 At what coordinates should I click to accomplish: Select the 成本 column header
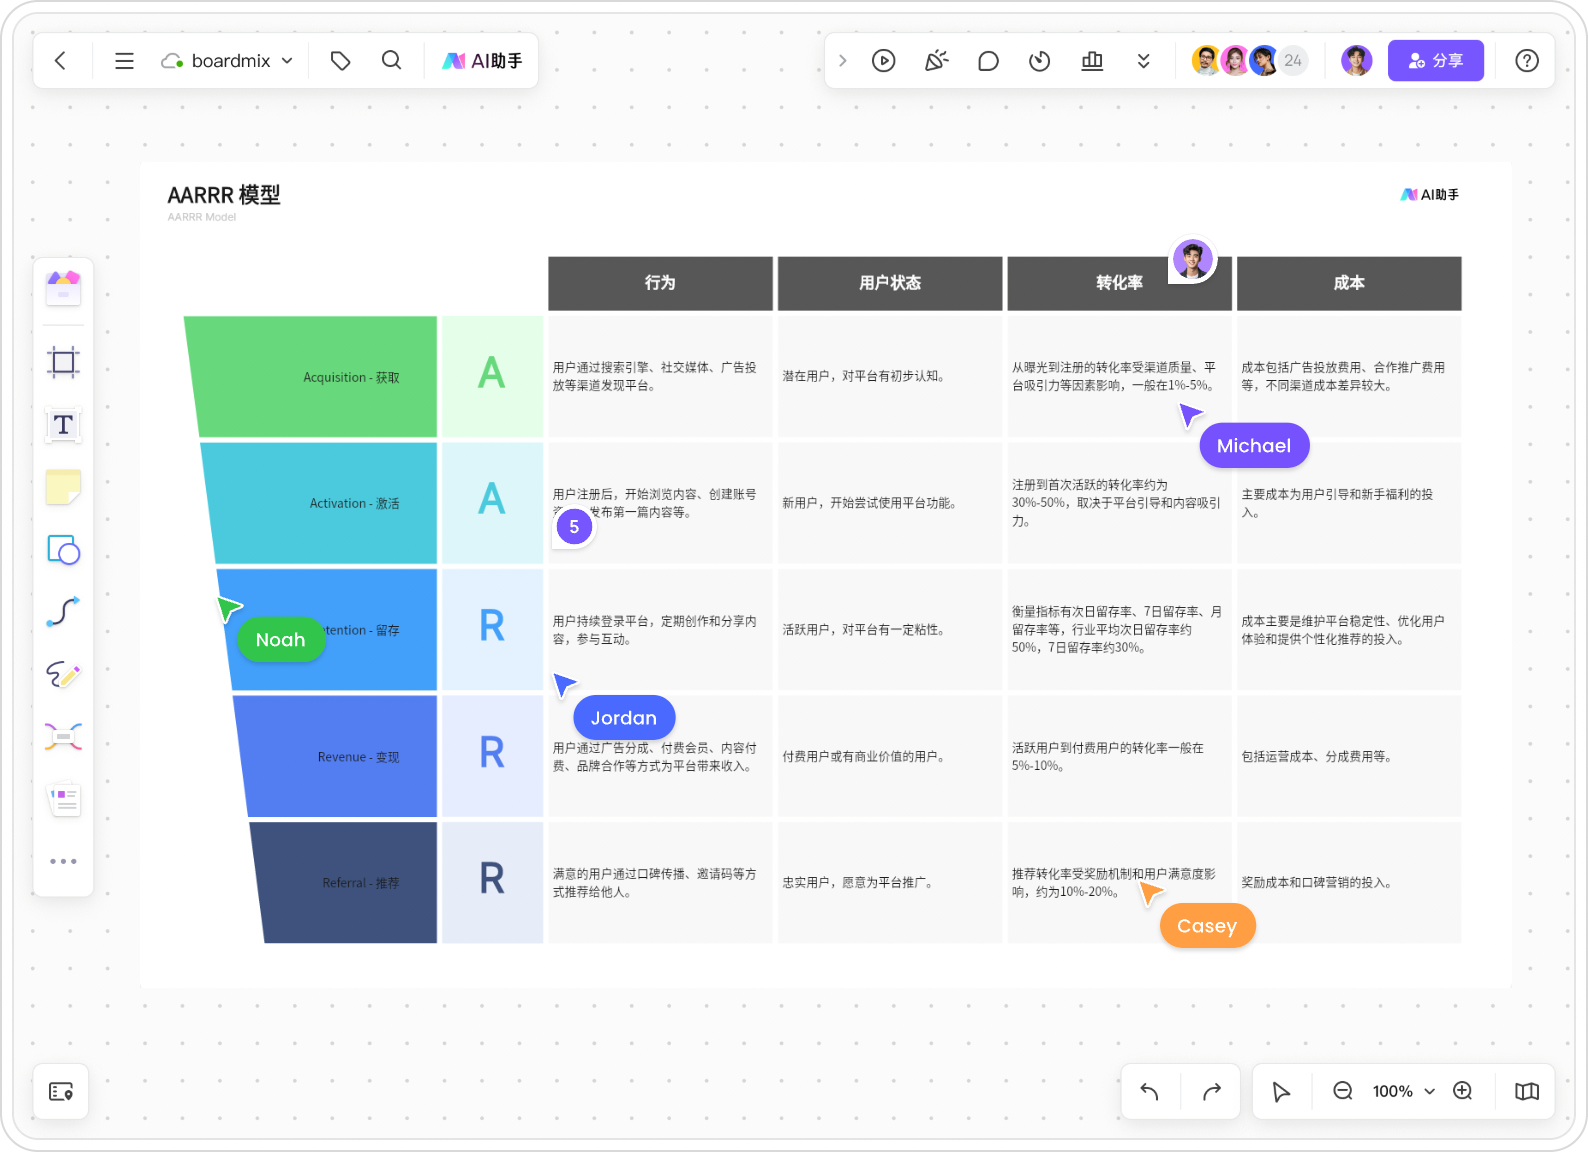click(1349, 283)
